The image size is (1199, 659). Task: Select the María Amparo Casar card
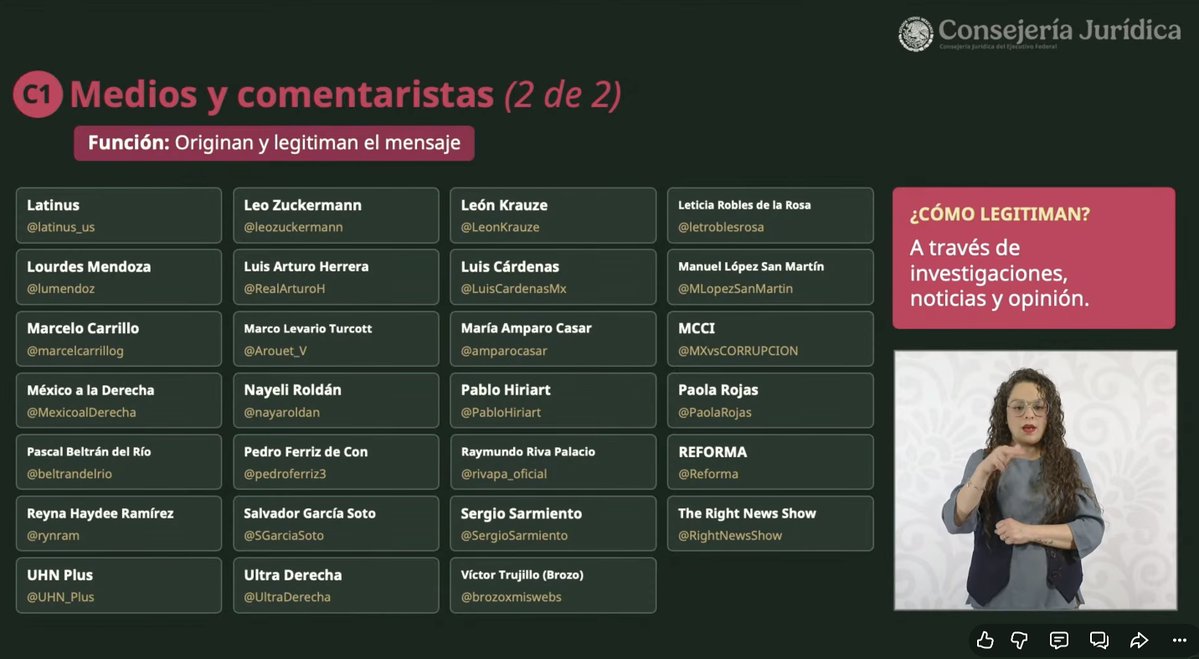553,339
